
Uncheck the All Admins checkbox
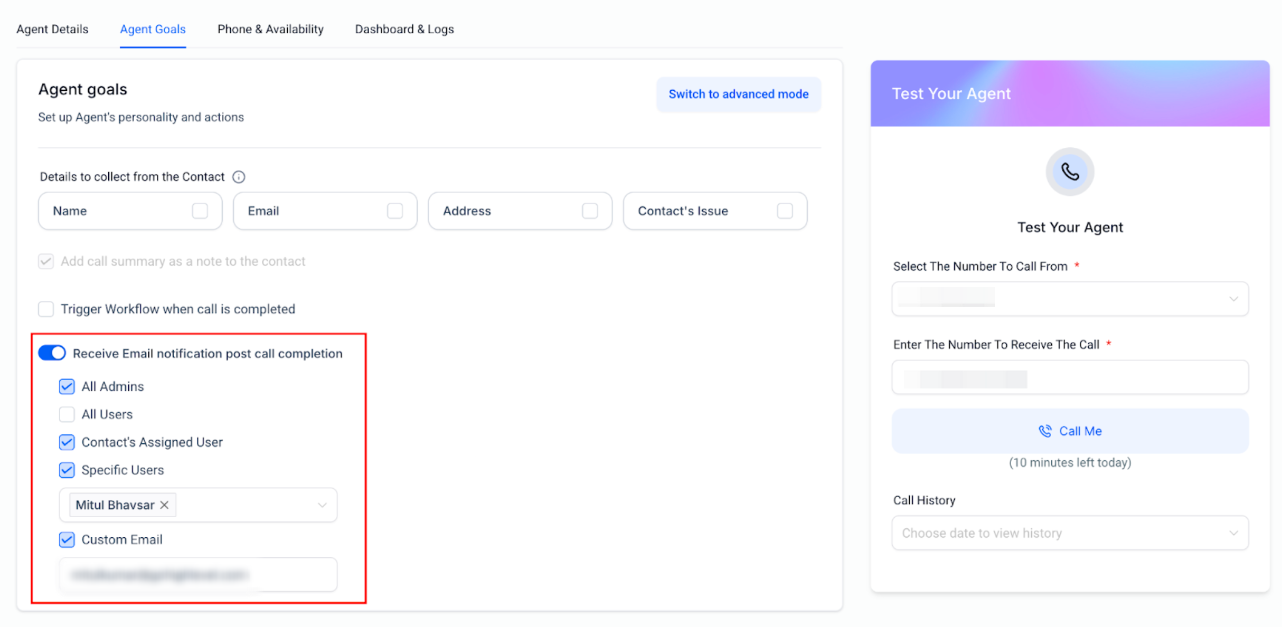67,386
